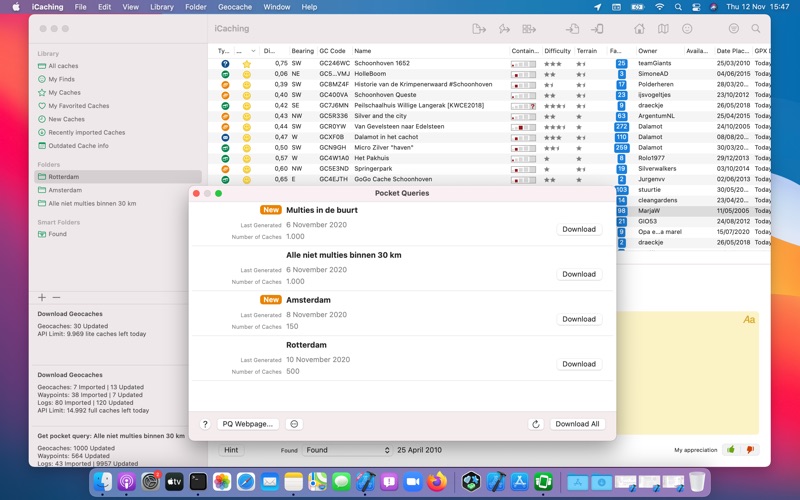Open the File menu
This screenshot has width=800, height=500.
pos(80,7)
